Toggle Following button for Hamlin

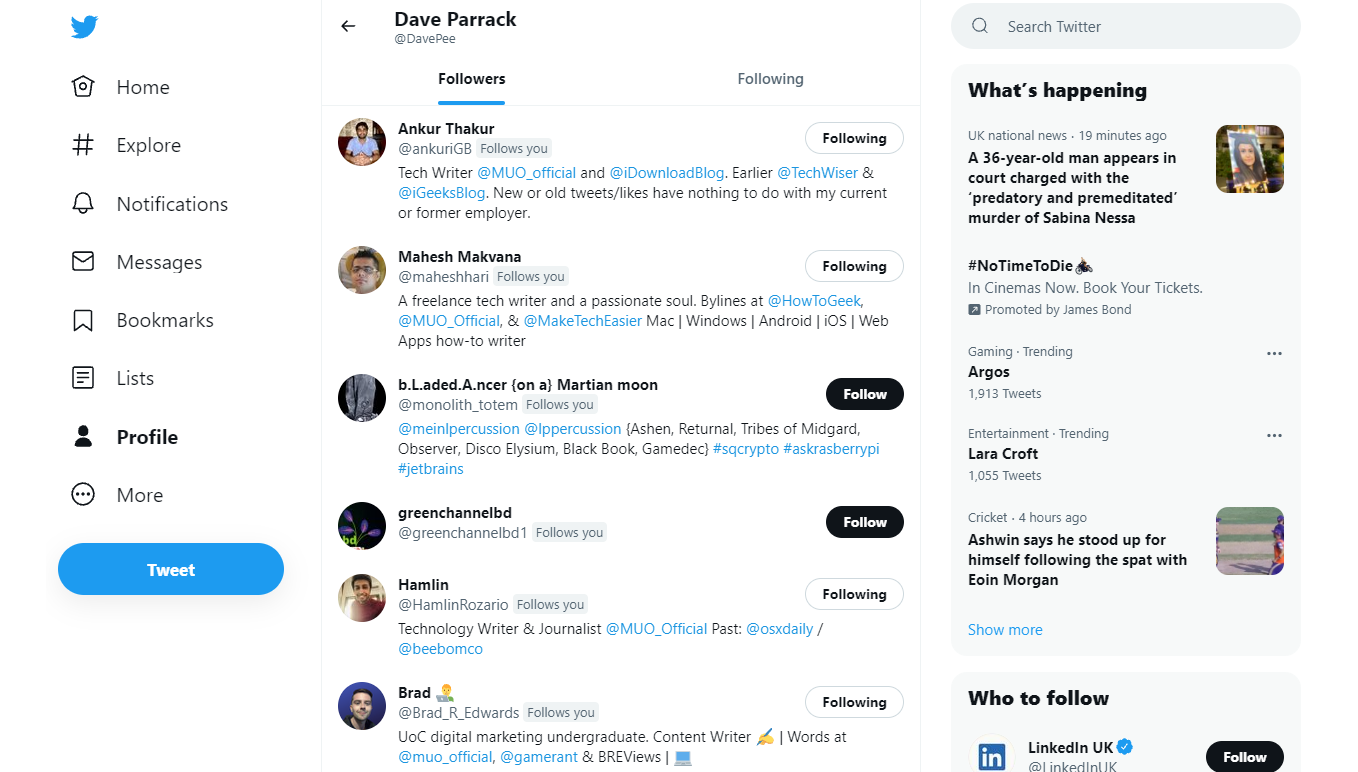(x=854, y=594)
